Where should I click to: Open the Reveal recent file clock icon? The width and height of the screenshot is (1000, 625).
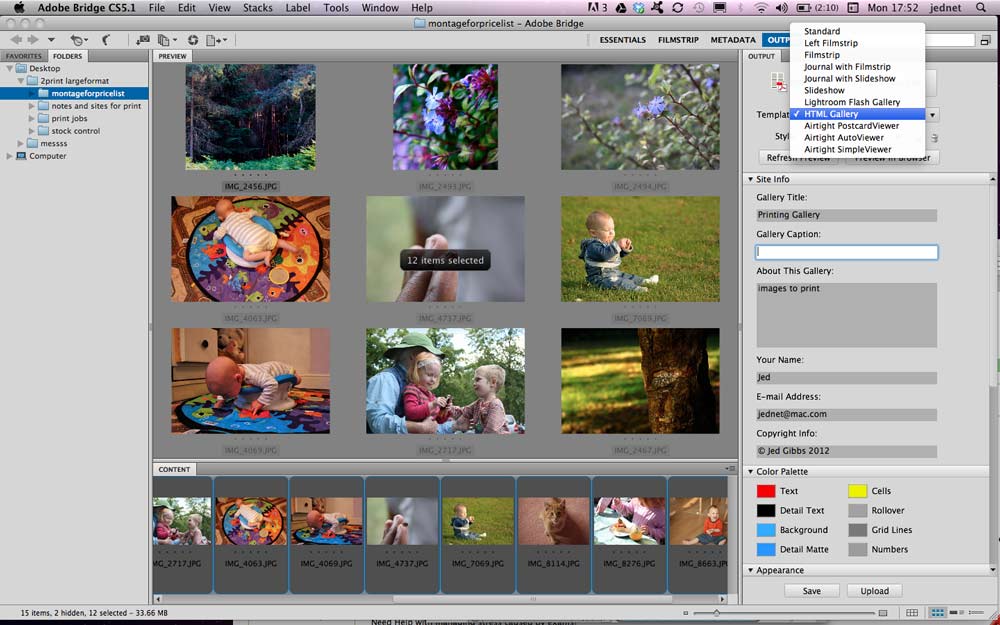pos(79,40)
